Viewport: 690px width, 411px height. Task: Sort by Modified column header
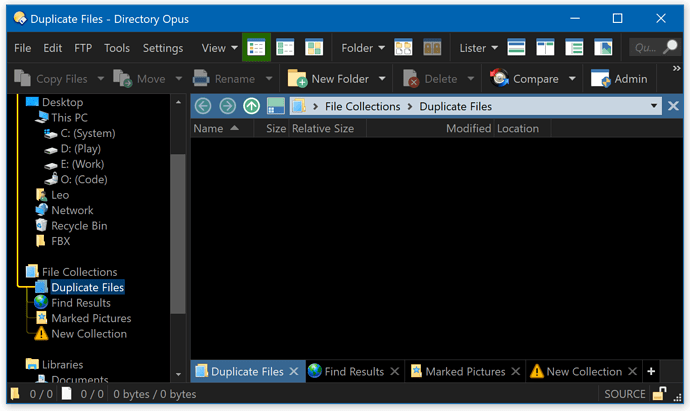point(430,128)
